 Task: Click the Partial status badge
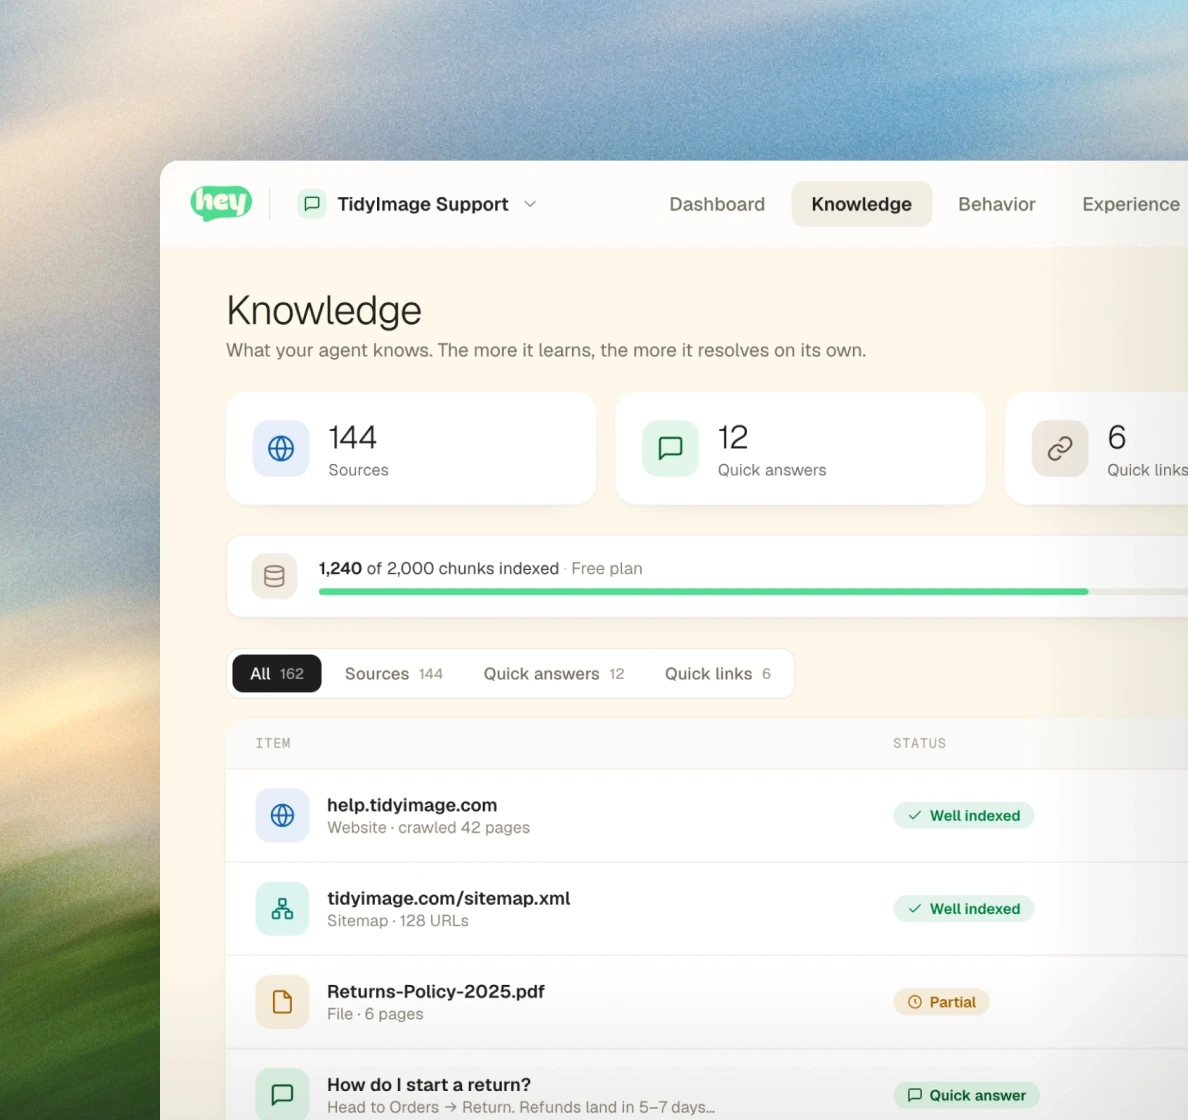[941, 1002]
